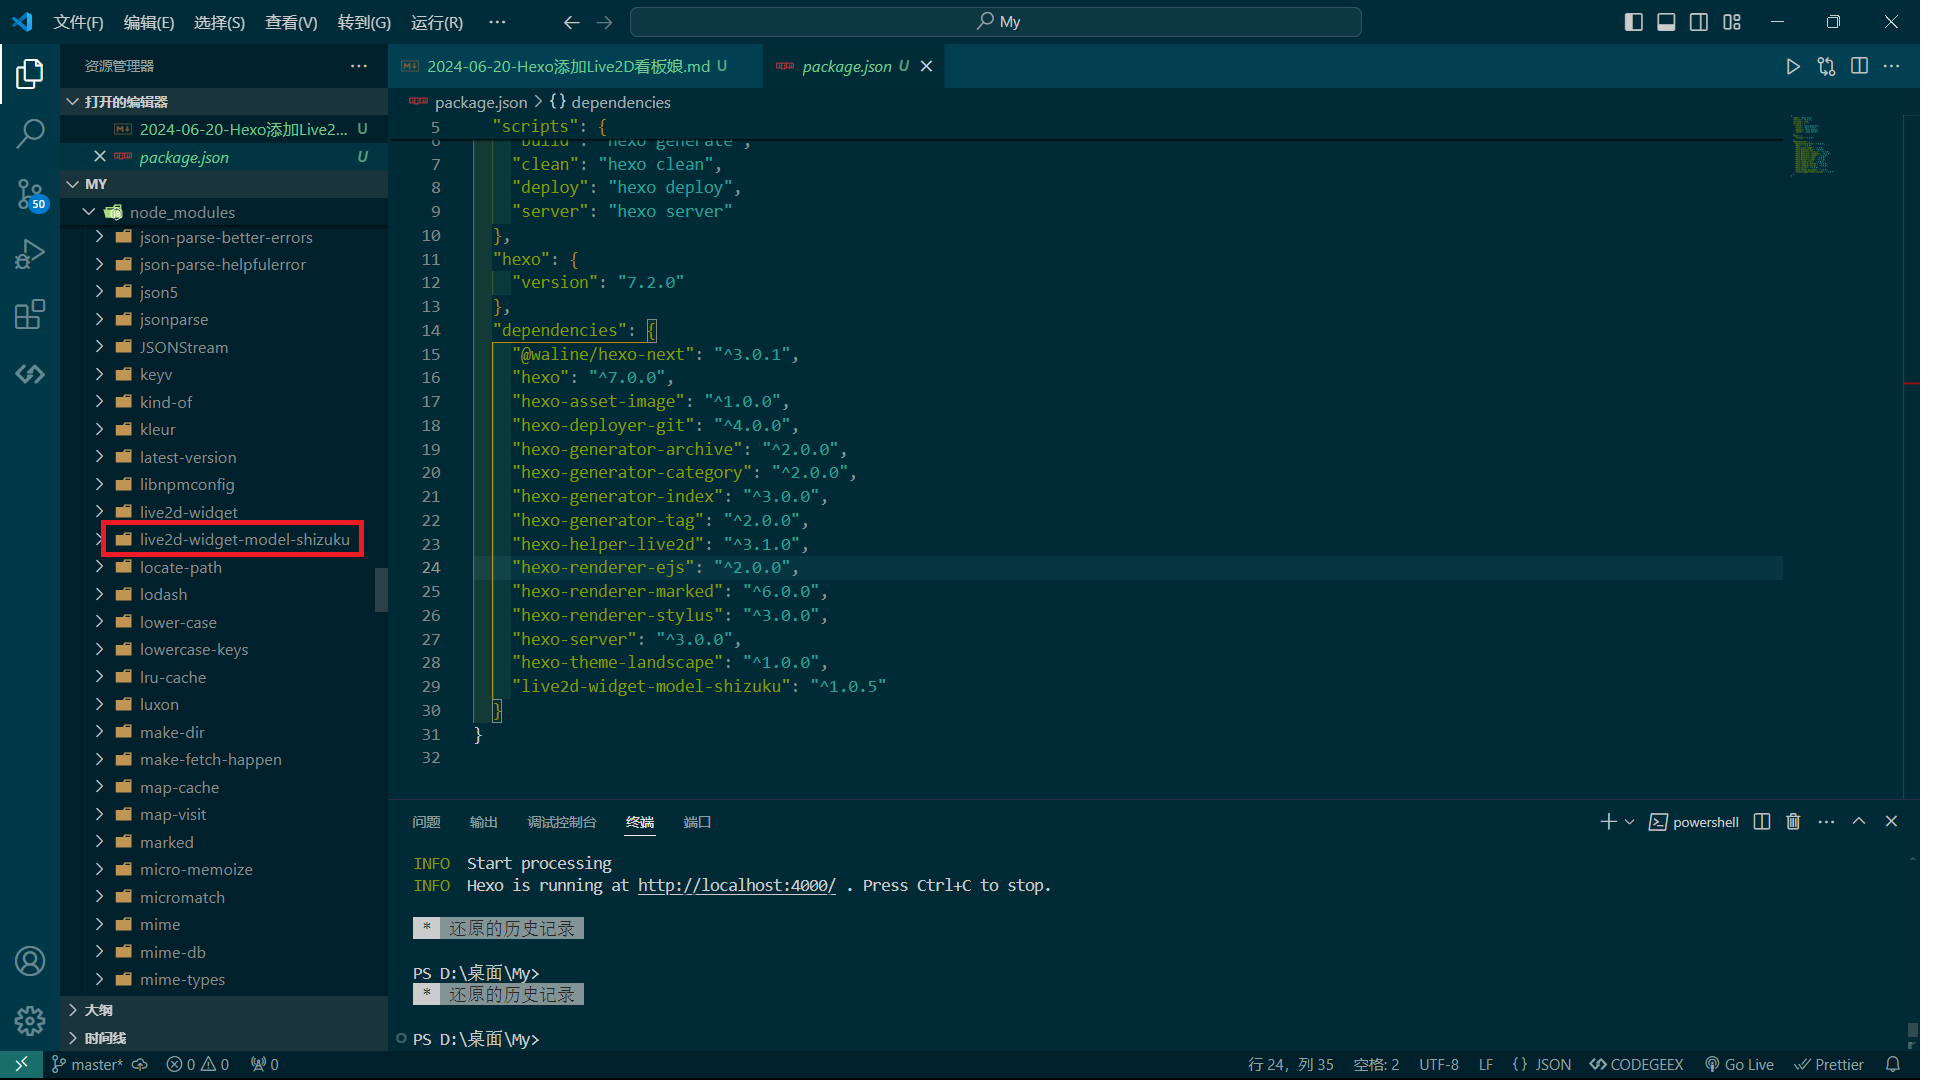Open terminal launch profile dropdown arrow

pyautogui.click(x=1630, y=822)
